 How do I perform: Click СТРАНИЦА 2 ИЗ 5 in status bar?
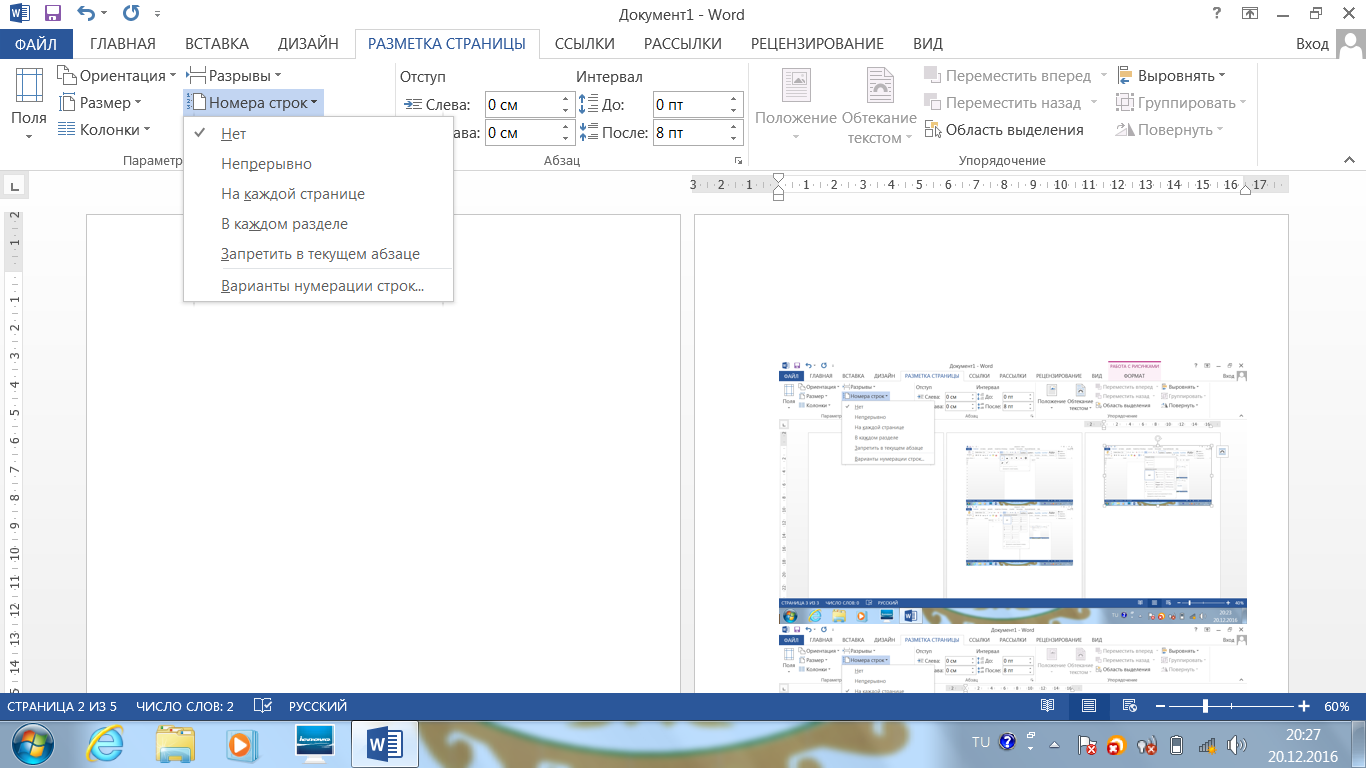(62, 706)
